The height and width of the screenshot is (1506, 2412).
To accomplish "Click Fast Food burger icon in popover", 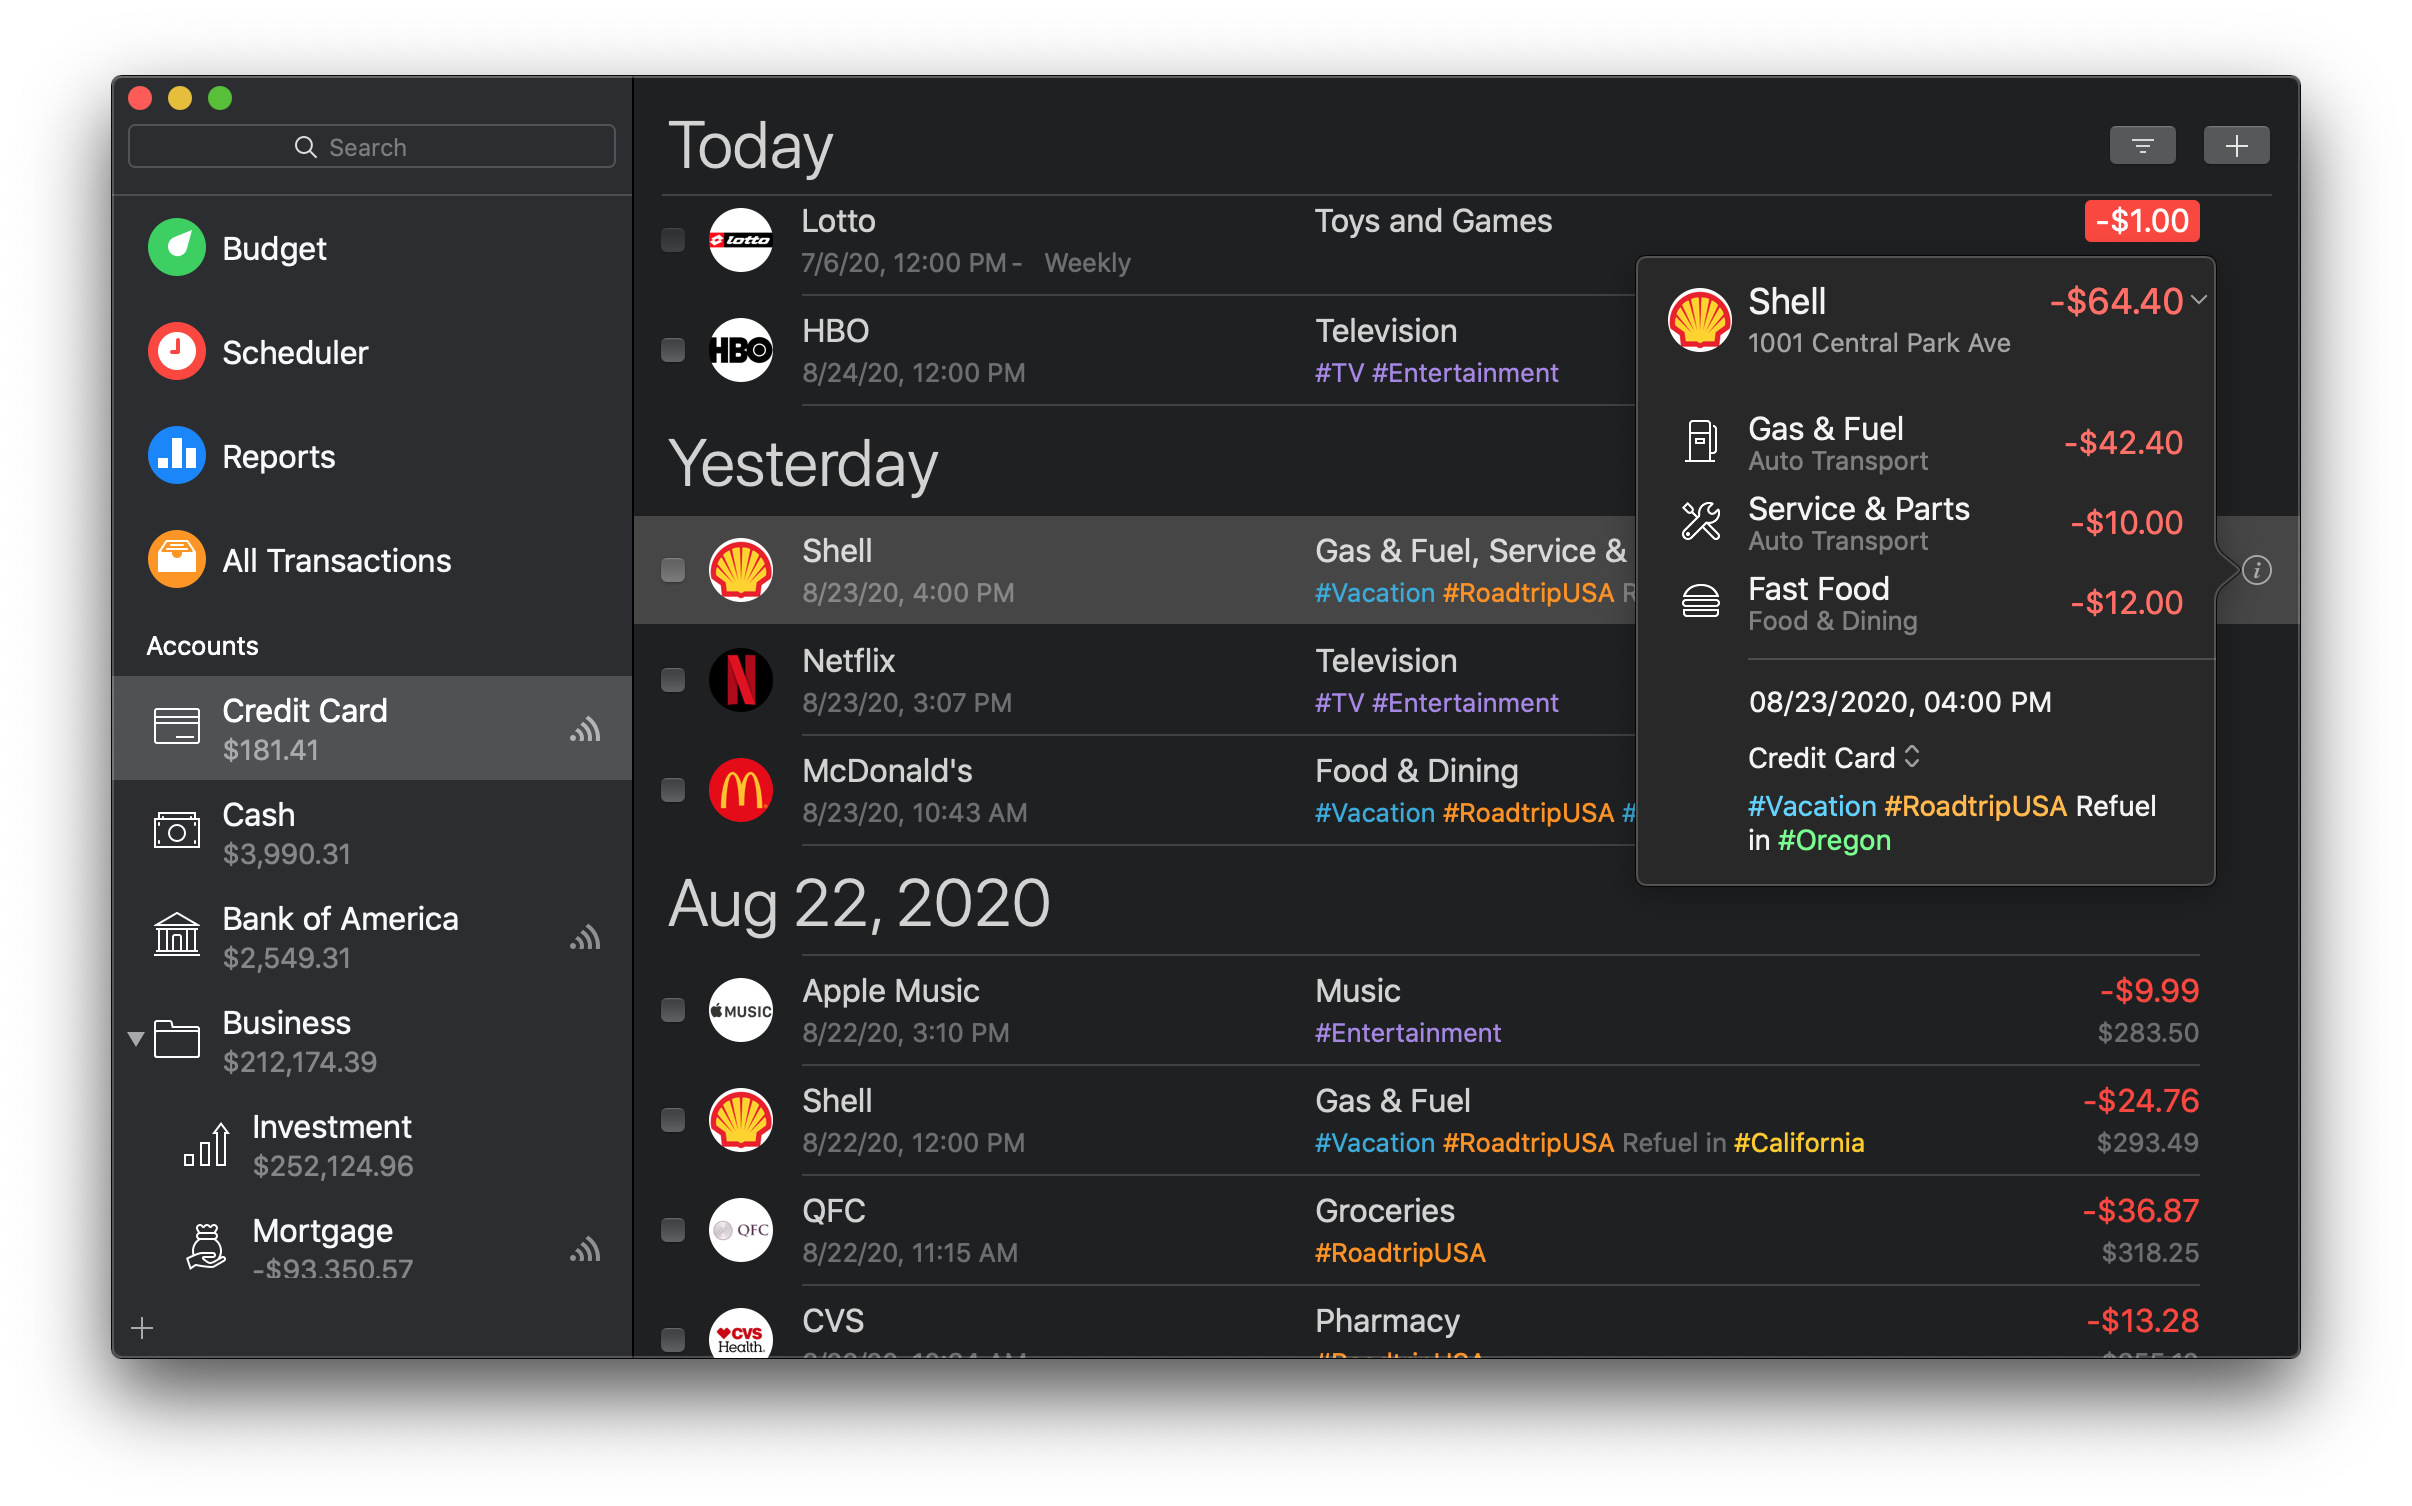I will tap(1700, 601).
